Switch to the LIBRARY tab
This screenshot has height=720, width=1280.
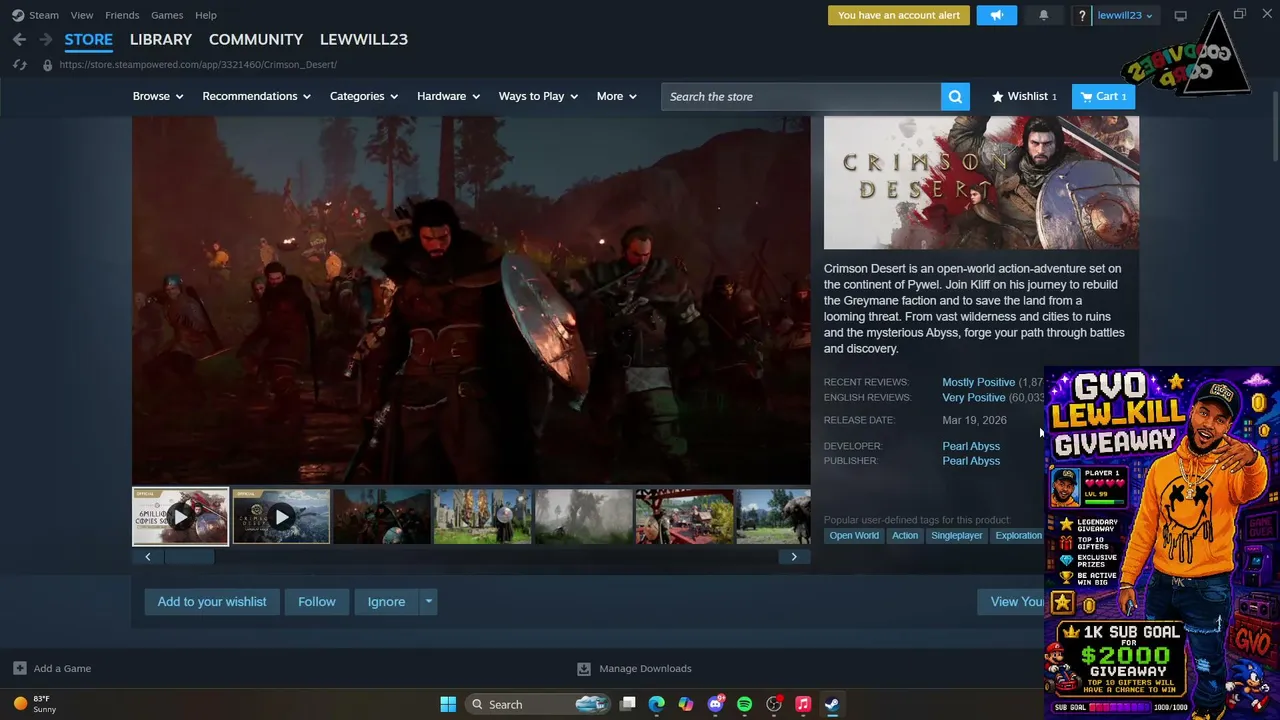(x=161, y=39)
